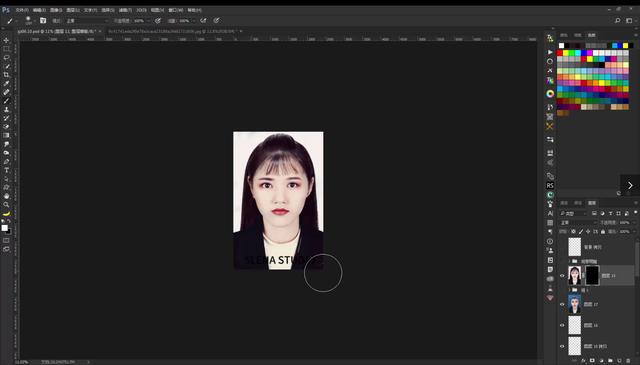Select the Zoom magnifier tool
Image resolution: width=640 pixels, height=365 pixels.
coord(6,205)
